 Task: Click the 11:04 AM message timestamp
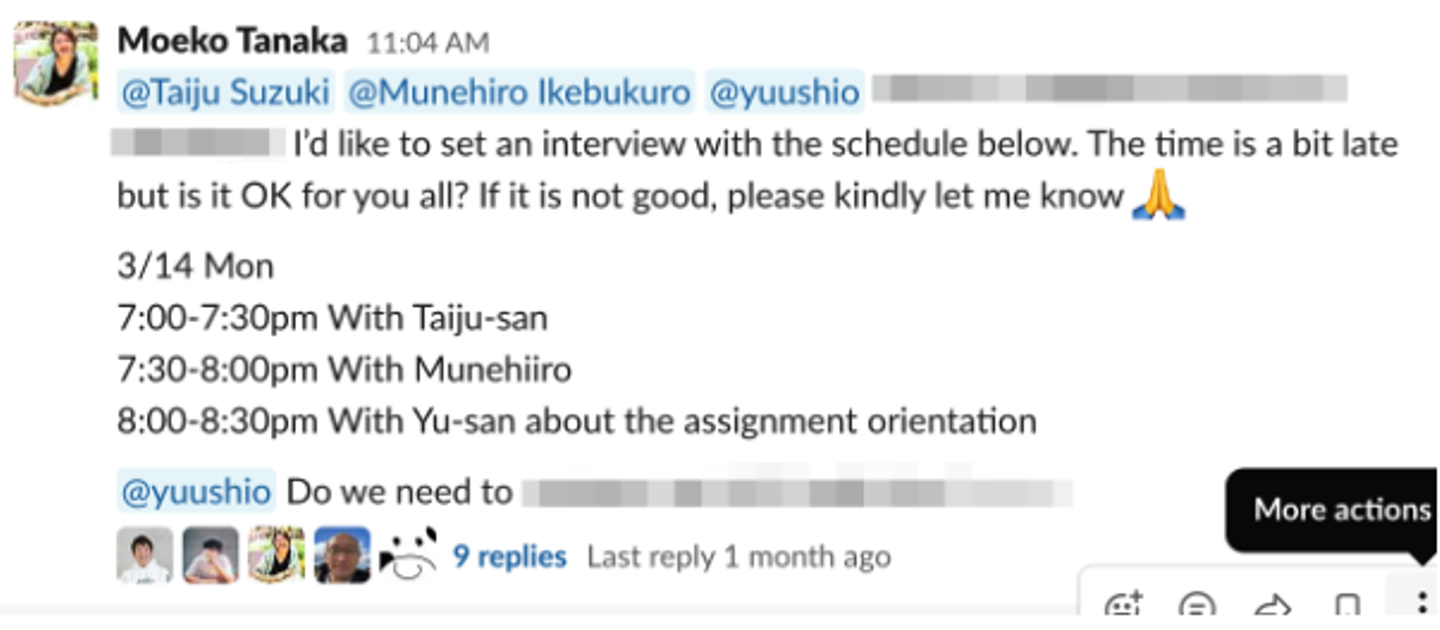[428, 43]
